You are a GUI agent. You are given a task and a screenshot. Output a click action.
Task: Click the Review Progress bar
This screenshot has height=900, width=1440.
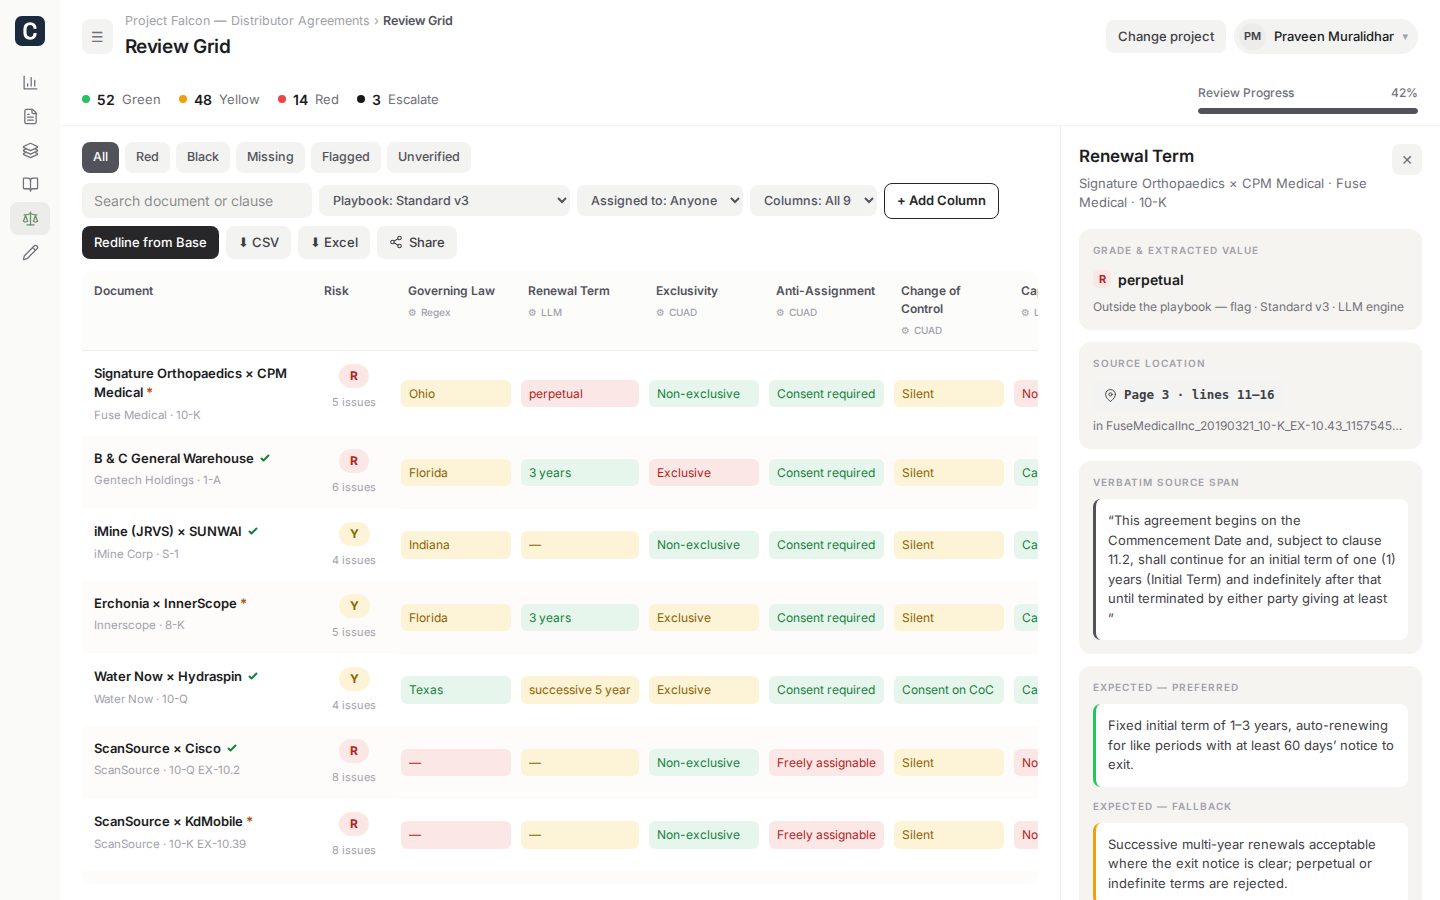pyautogui.click(x=1308, y=110)
